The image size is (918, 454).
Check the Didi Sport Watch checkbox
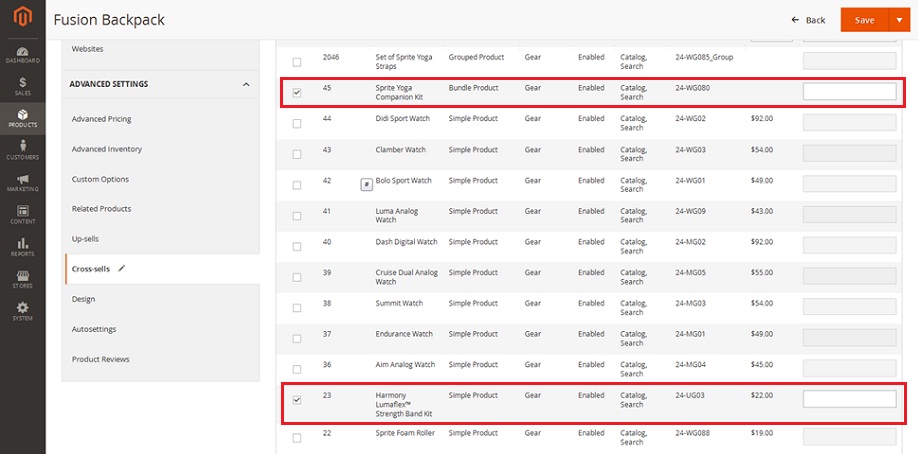tap(297, 124)
